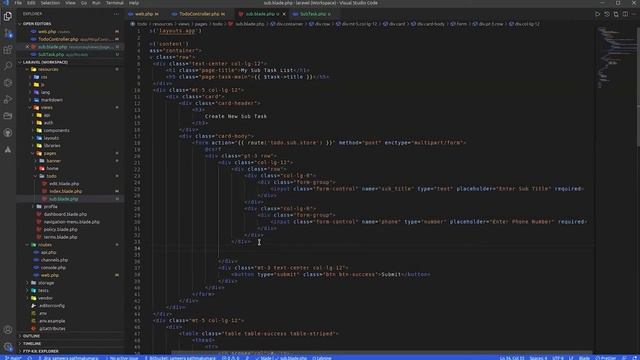Click the Run file play icon
Image resolution: width=640 pixels, height=360 pixels.
click(x=598, y=14)
